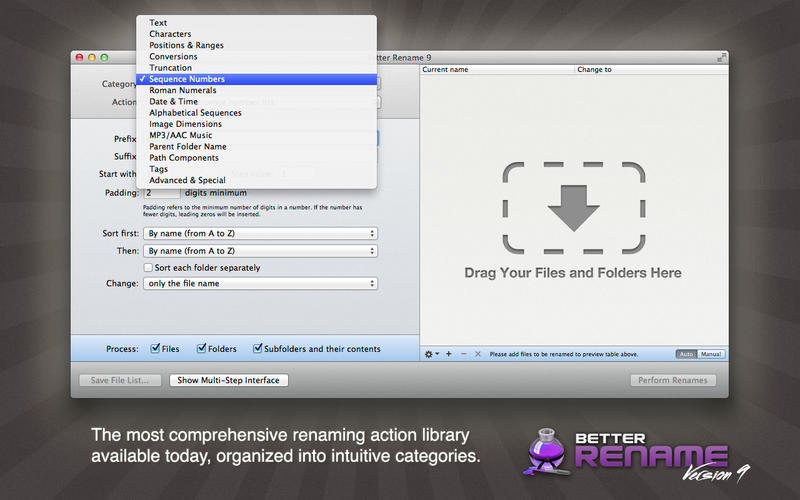Open the Change dropdown
The width and height of the screenshot is (800, 500).
[x=260, y=283]
